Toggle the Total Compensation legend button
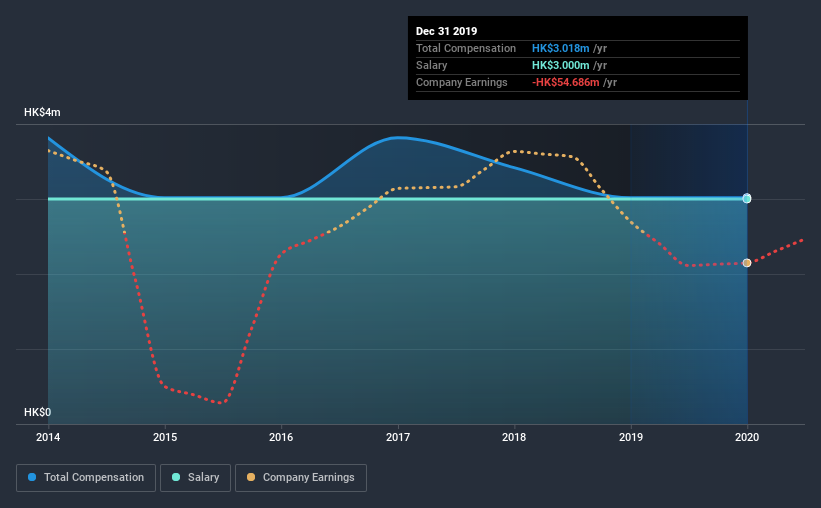821x508 pixels. (x=86, y=478)
